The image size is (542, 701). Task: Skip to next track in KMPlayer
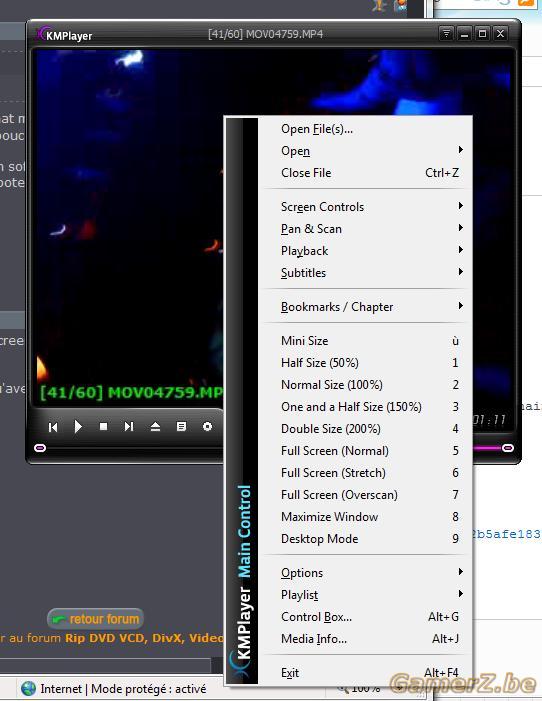pyautogui.click(x=129, y=427)
